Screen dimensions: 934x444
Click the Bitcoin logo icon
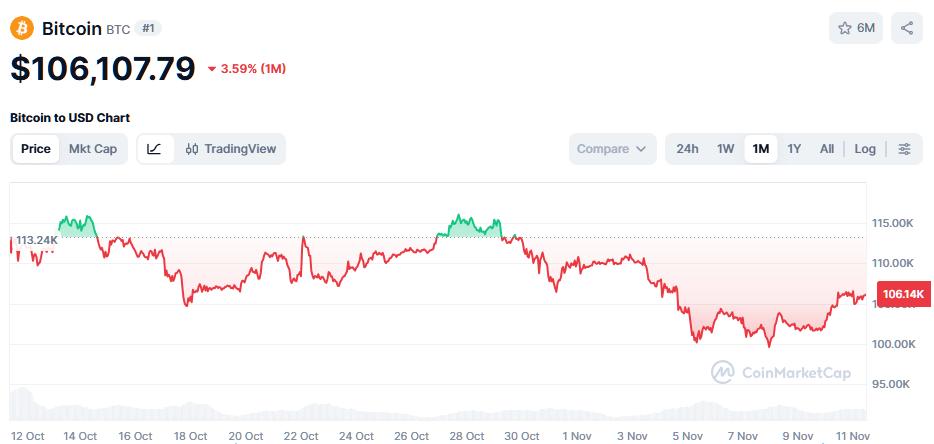(22, 28)
